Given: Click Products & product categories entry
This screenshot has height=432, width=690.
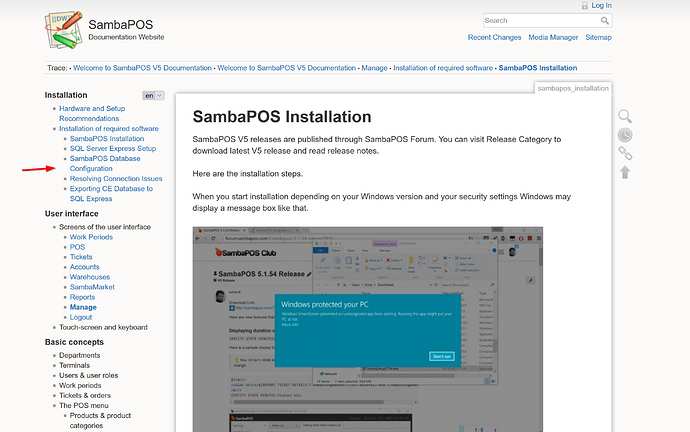Looking at the screenshot, I should tap(100, 421).
